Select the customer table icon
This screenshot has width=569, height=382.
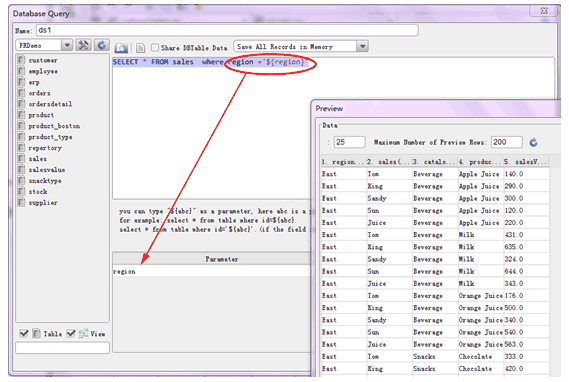(x=21, y=60)
